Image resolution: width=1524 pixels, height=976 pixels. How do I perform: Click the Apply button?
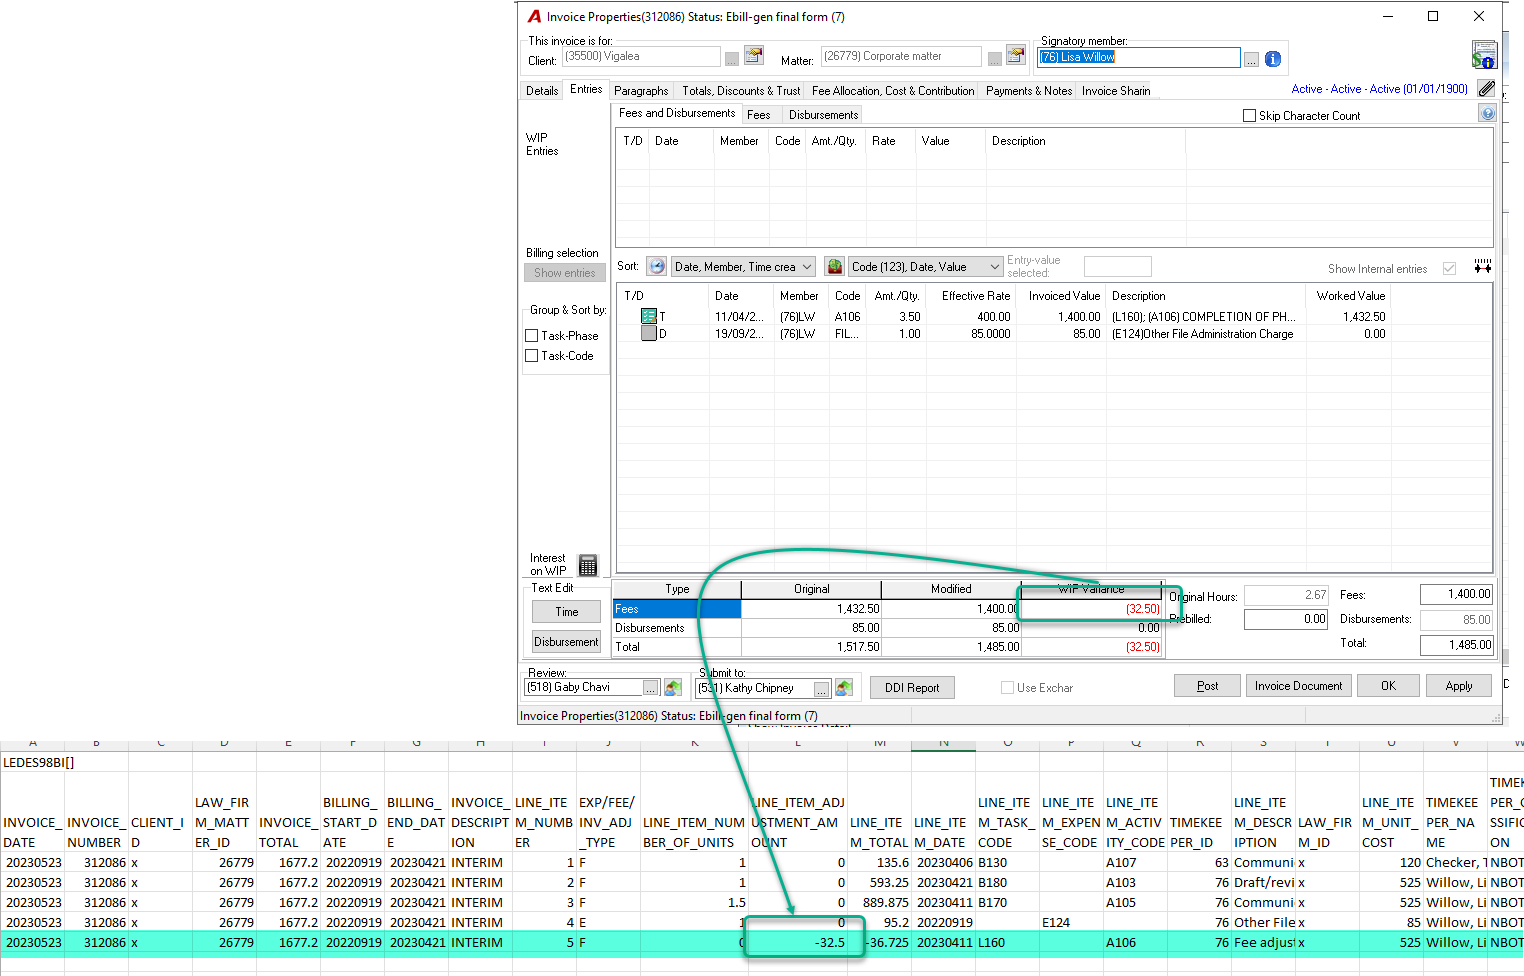pyautogui.click(x=1459, y=686)
